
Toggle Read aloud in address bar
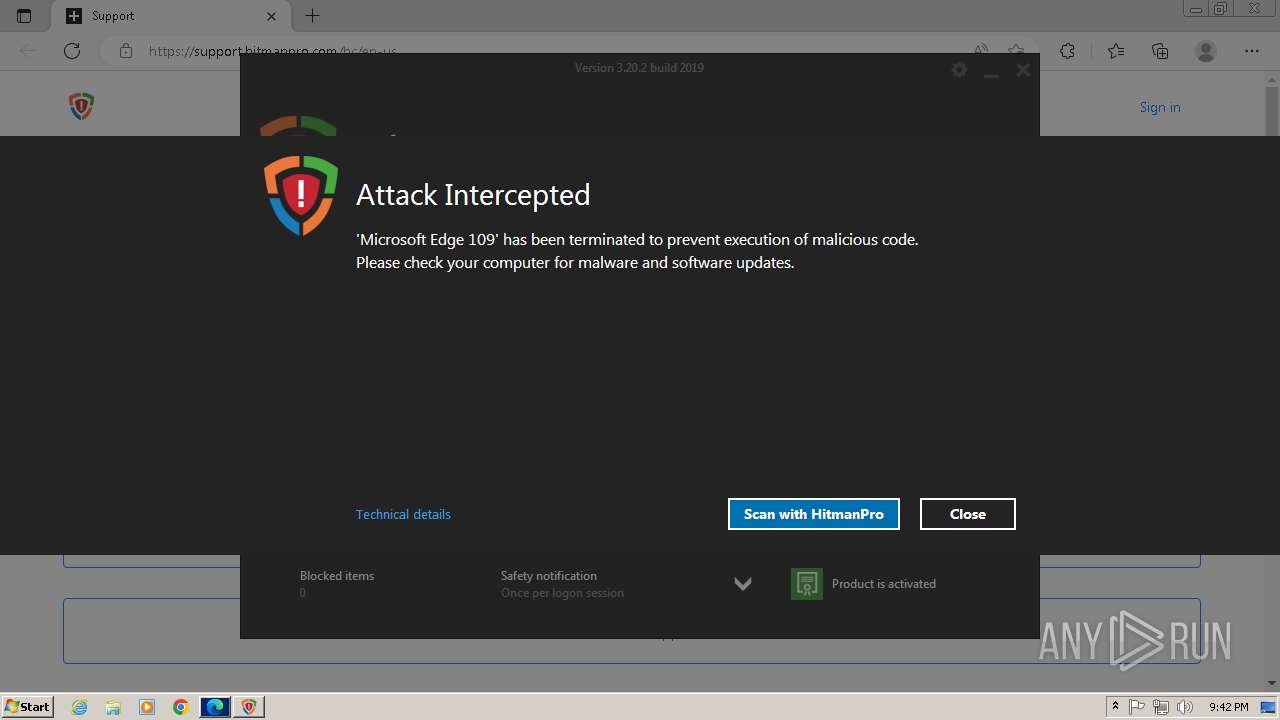[x=981, y=50]
